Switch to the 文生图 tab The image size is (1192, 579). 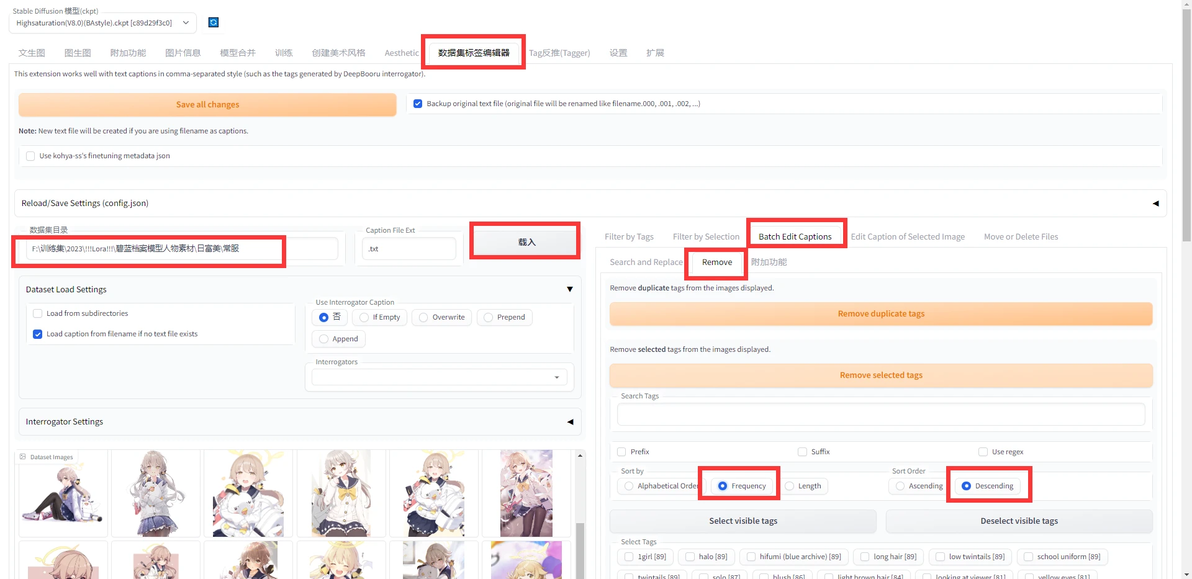(32, 53)
